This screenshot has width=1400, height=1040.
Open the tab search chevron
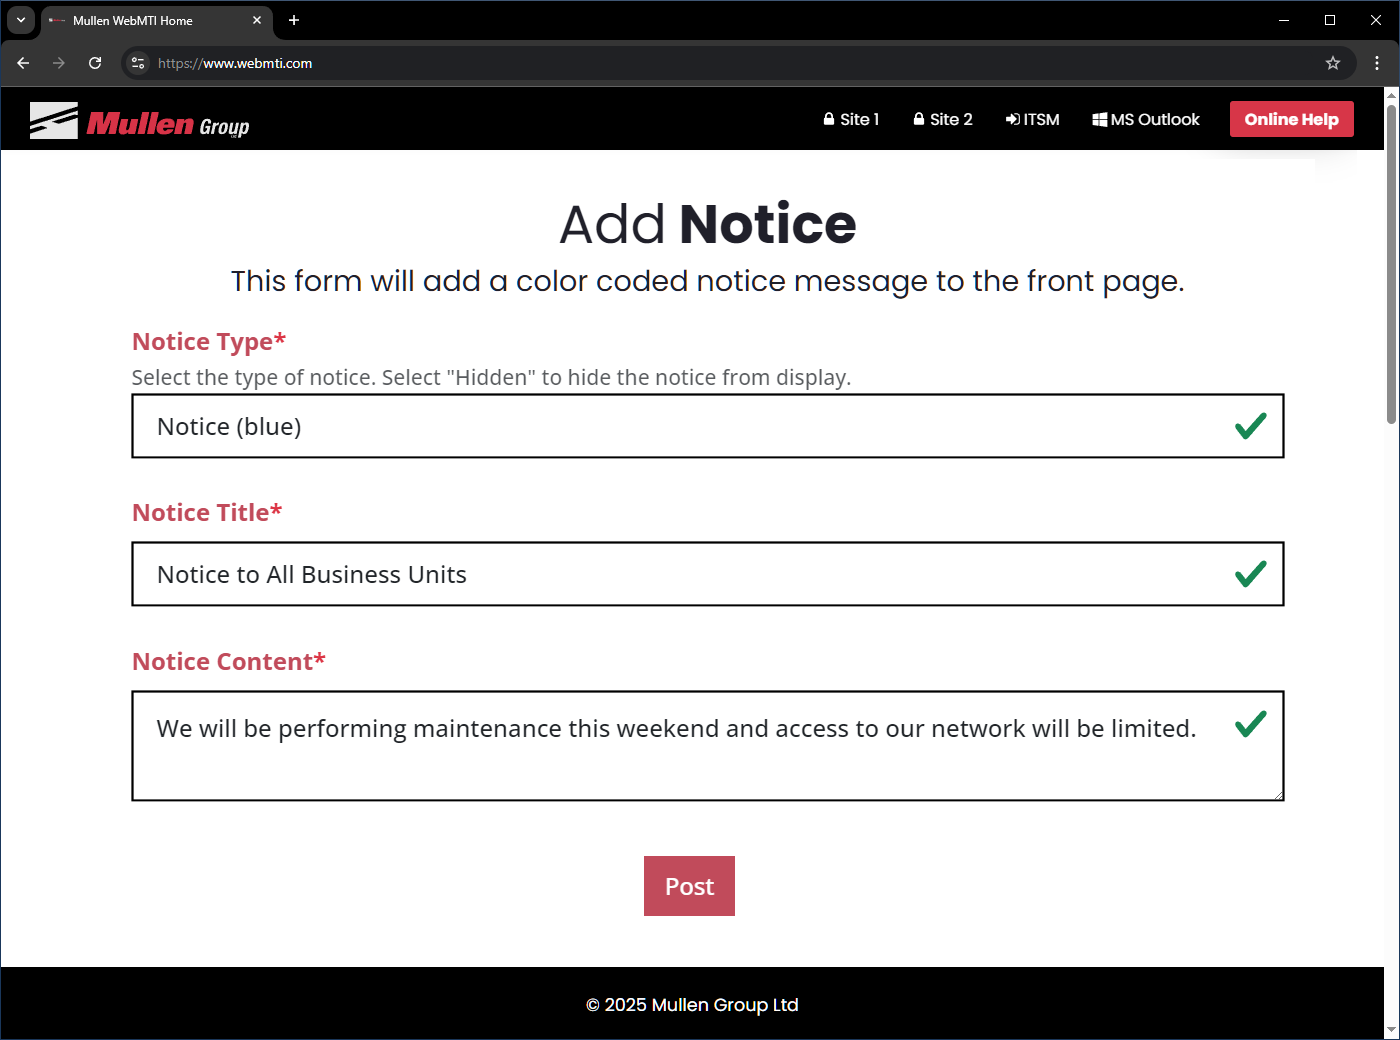pyautogui.click(x=20, y=20)
